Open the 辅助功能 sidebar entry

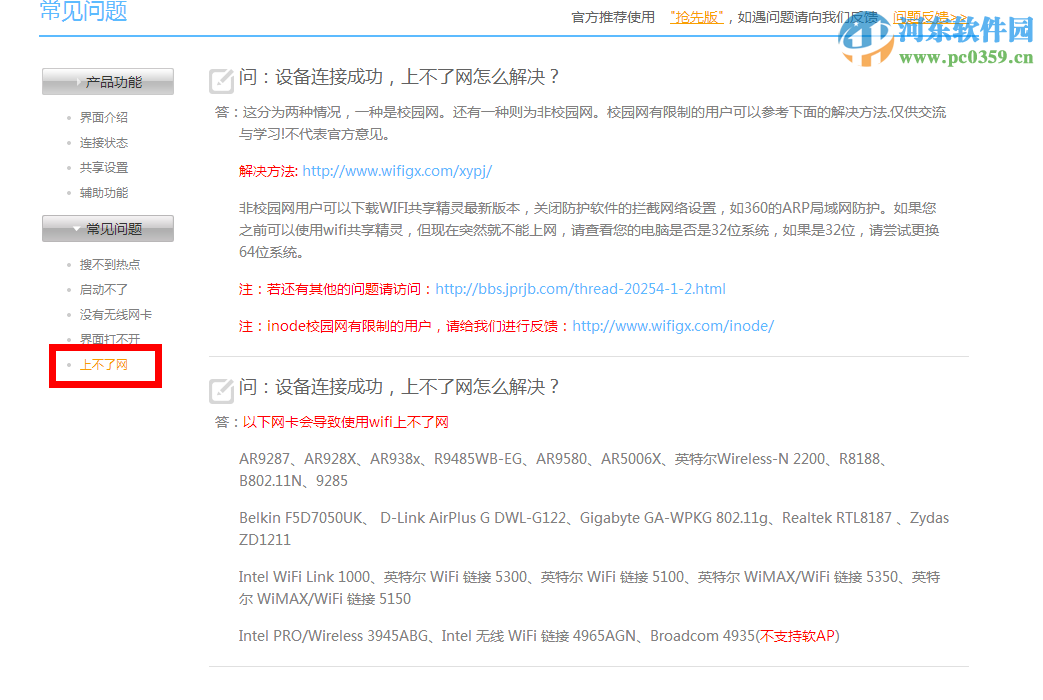point(104,192)
